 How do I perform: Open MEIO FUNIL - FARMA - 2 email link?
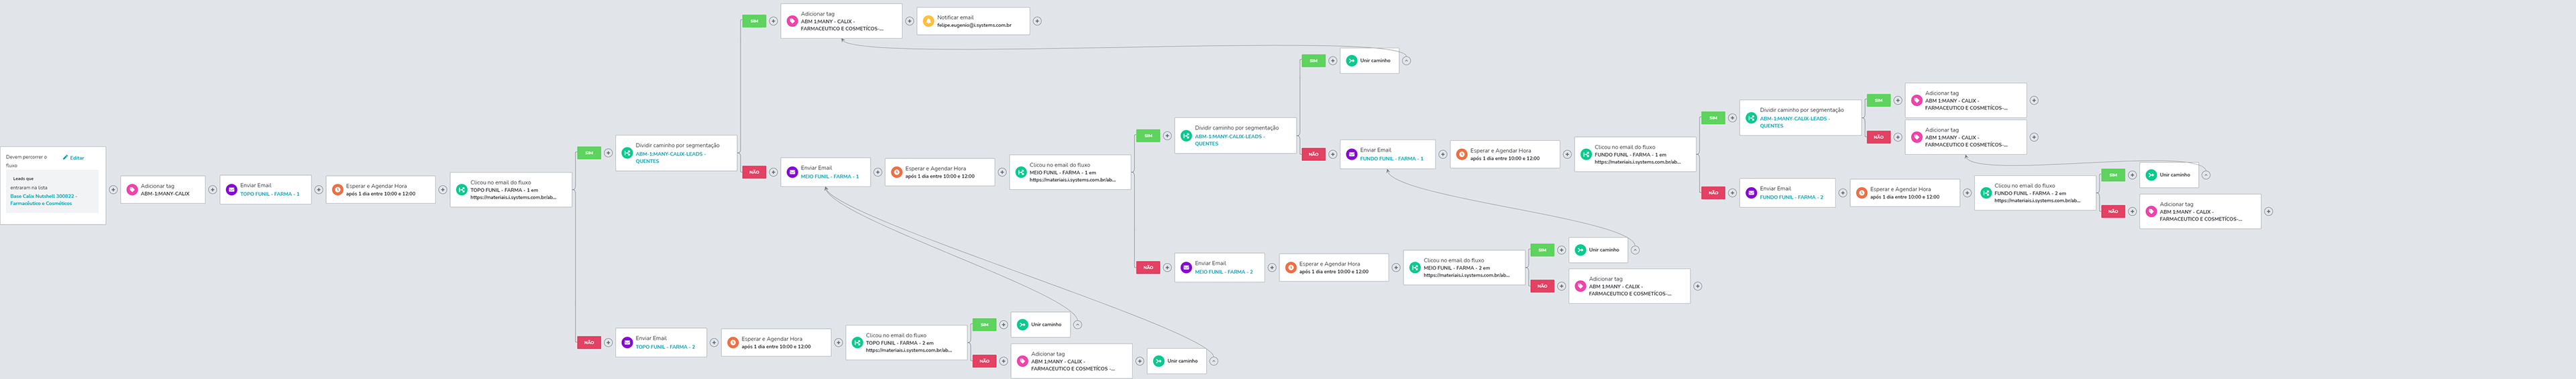point(1224,272)
